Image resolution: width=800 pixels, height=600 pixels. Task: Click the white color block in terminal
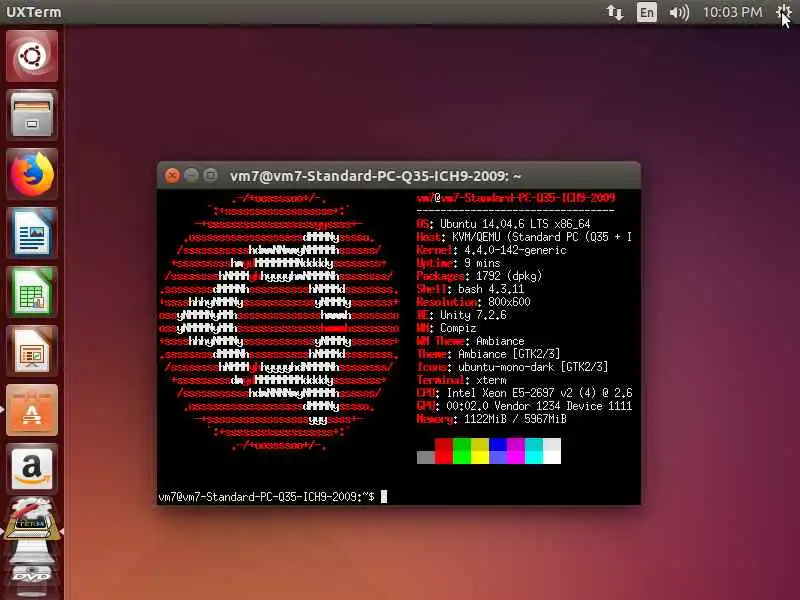coord(552,451)
